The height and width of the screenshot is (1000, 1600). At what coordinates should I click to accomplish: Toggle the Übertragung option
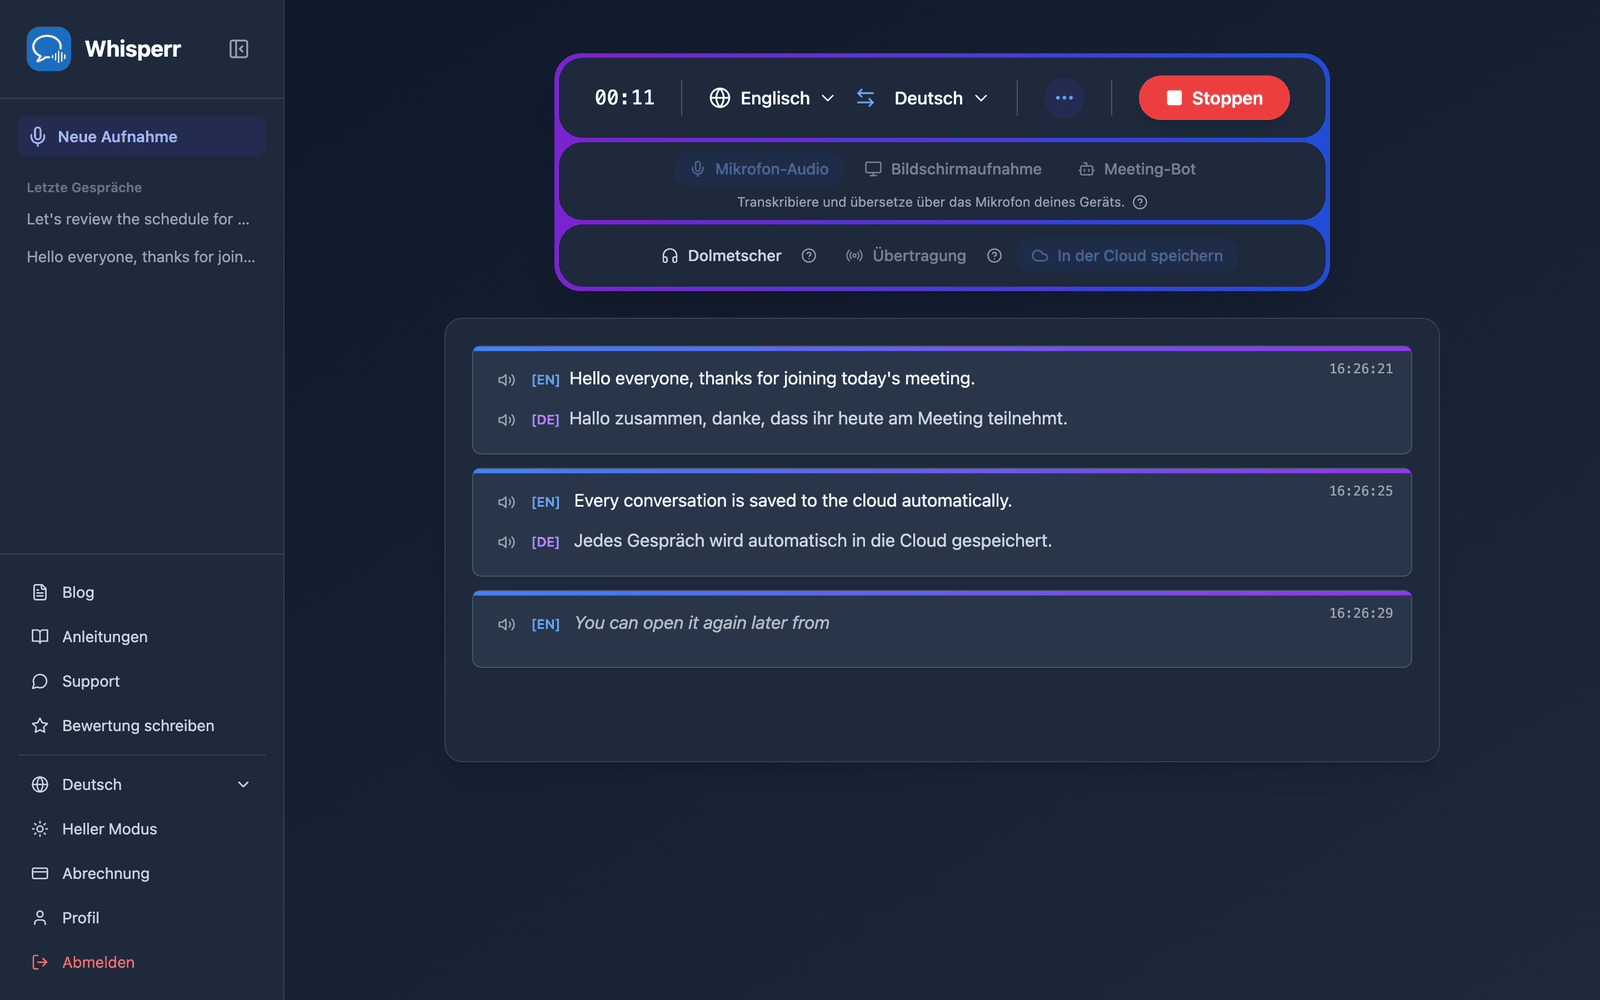coord(906,256)
